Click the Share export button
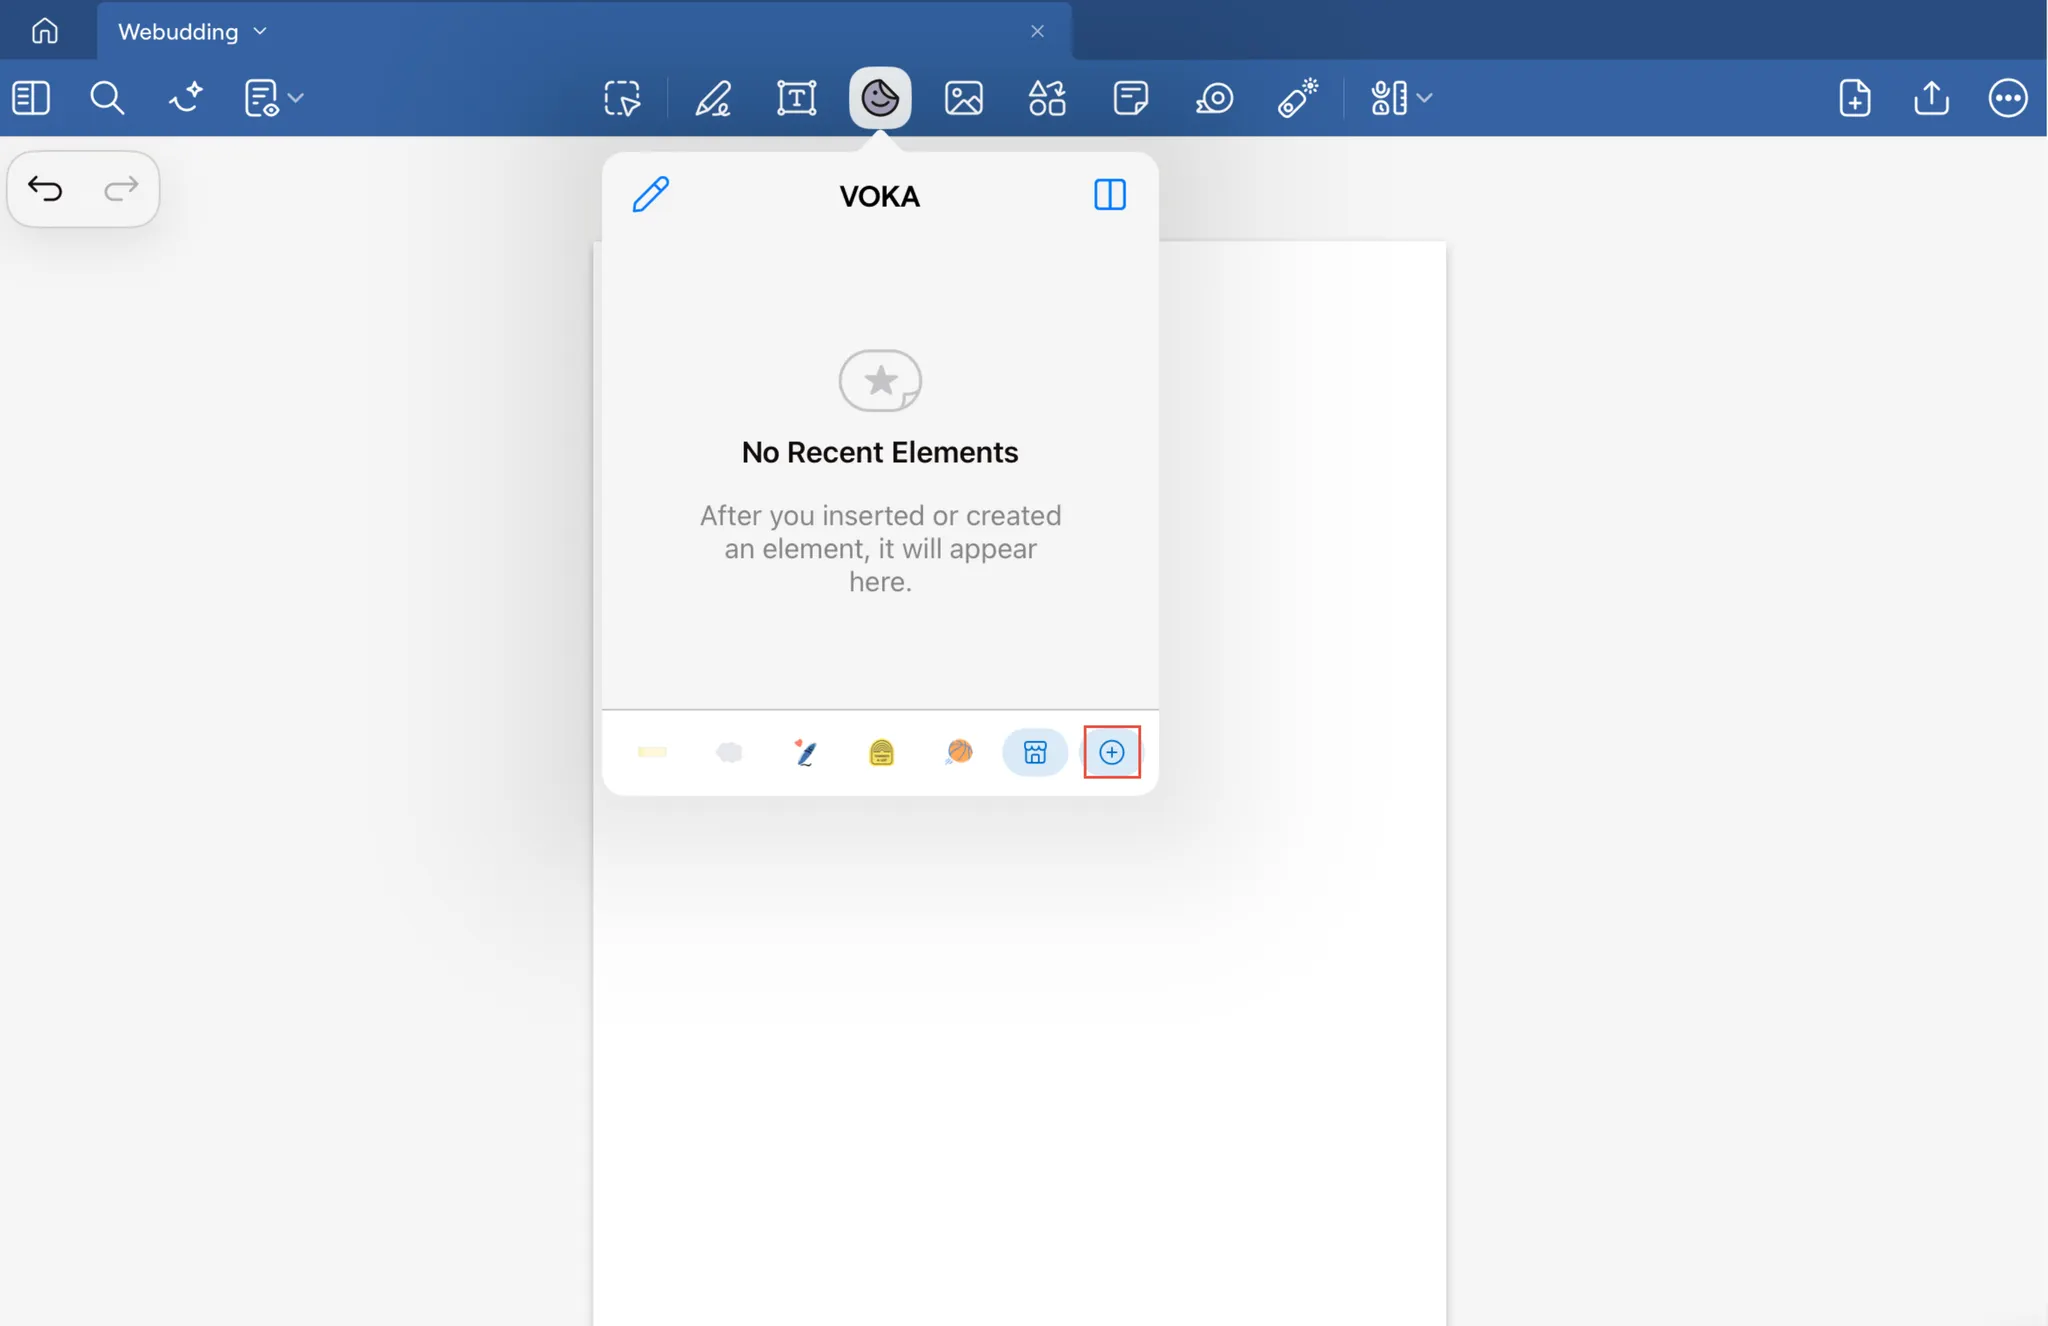The height and width of the screenshot is (1326, 2048). click(x=1931, y=98)
